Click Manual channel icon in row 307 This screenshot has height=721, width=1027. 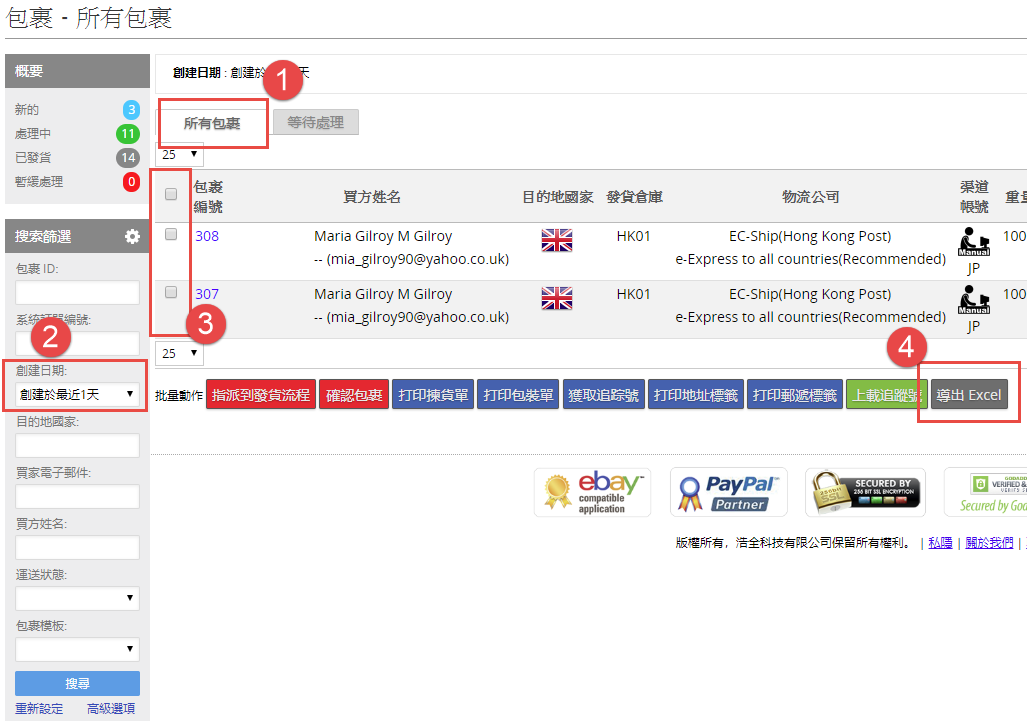pyautogui.click(x=973, y=300)
